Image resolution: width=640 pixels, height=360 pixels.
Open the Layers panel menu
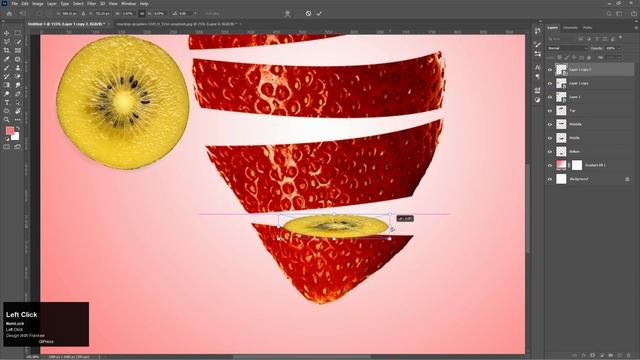click(x=636, y=28)
